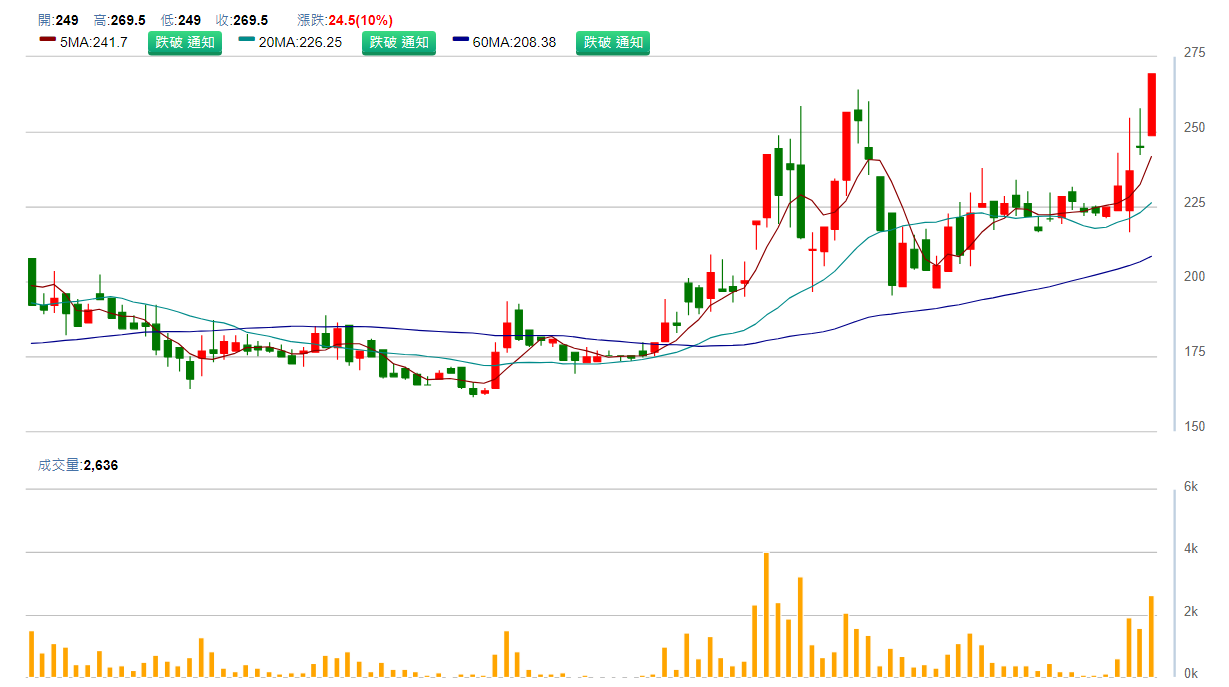Toggle the 60MA:208.38 legend label

point(514,42)
